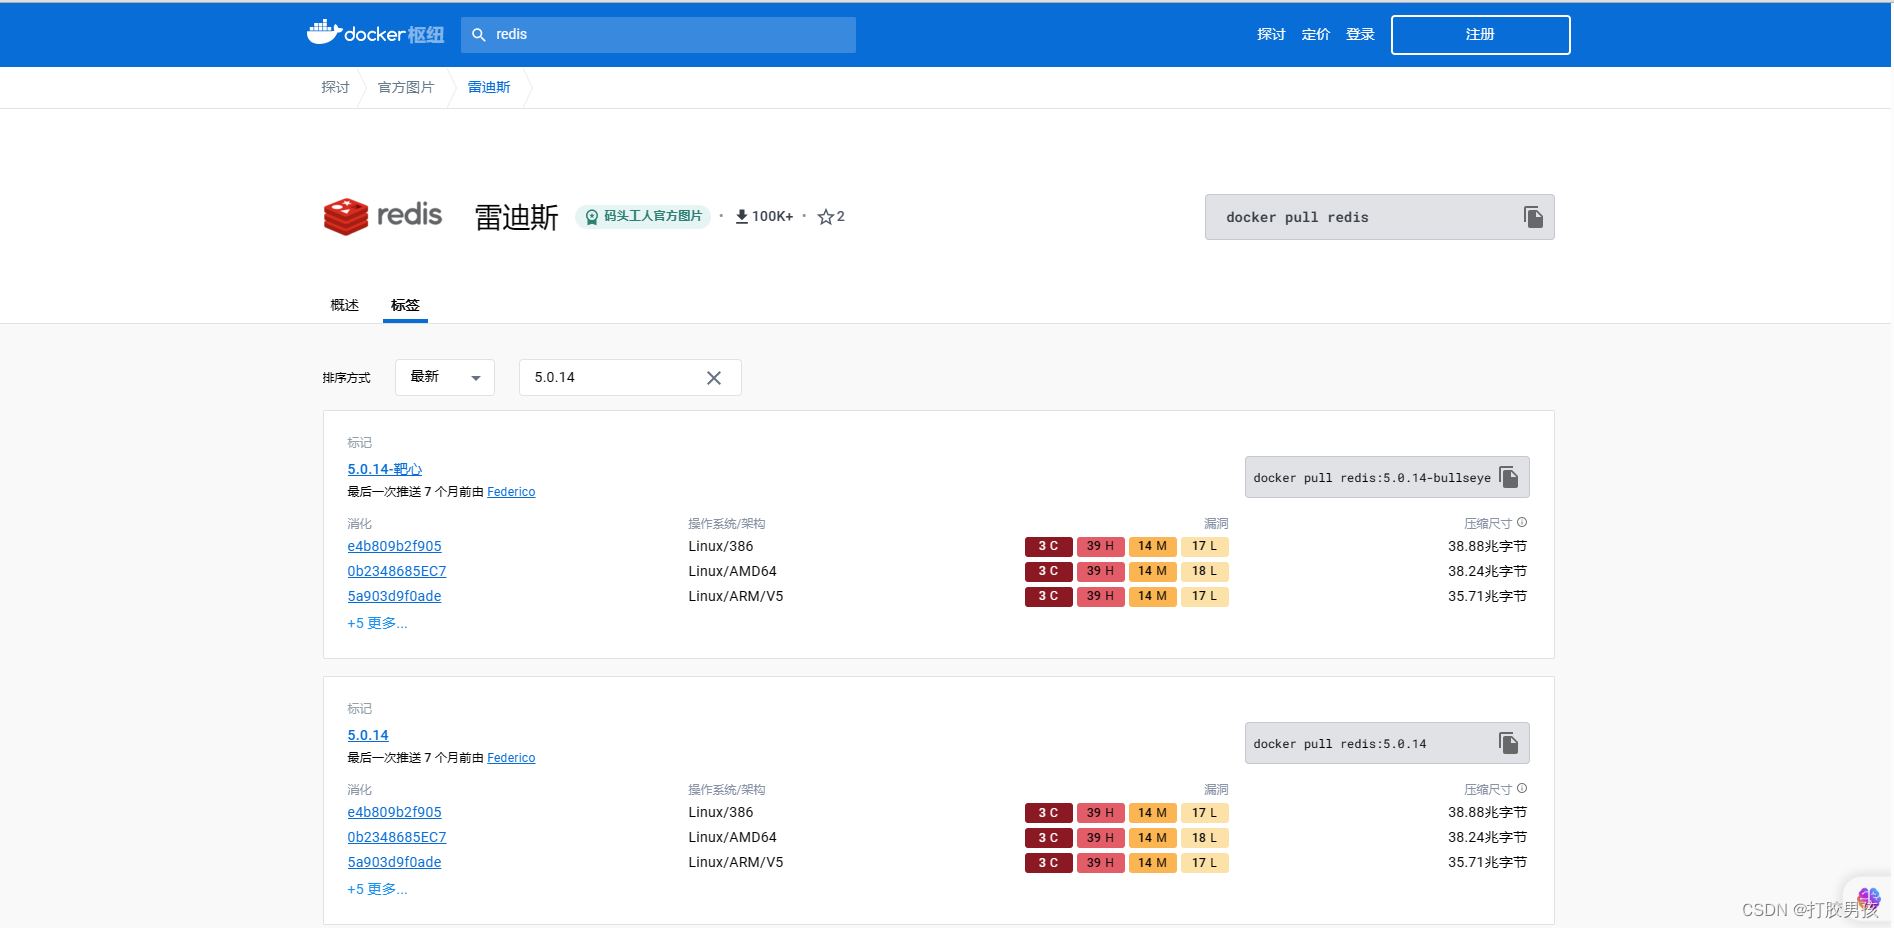This screenshot has width=1894, height=928.
Task: Click the star rating icon
Action: (x=825, y=217)
